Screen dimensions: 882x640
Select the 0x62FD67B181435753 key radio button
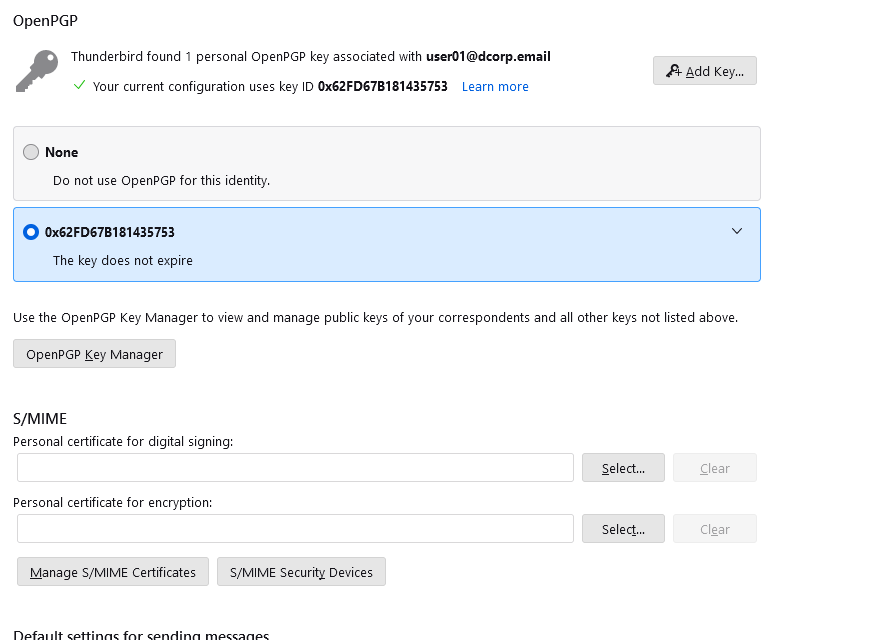30,231
